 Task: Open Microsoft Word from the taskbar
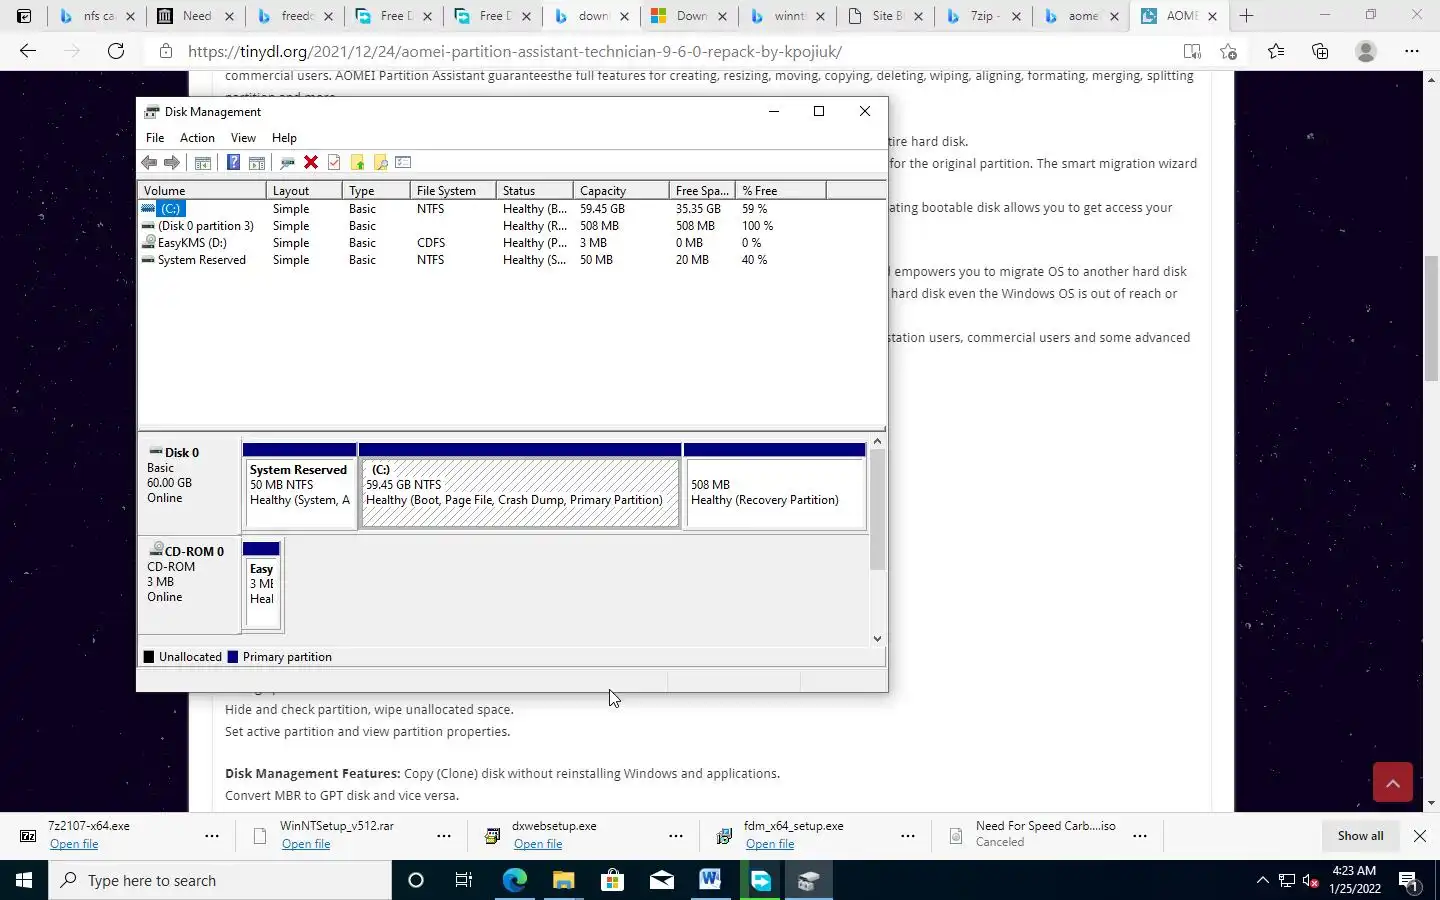pos(710,880)
